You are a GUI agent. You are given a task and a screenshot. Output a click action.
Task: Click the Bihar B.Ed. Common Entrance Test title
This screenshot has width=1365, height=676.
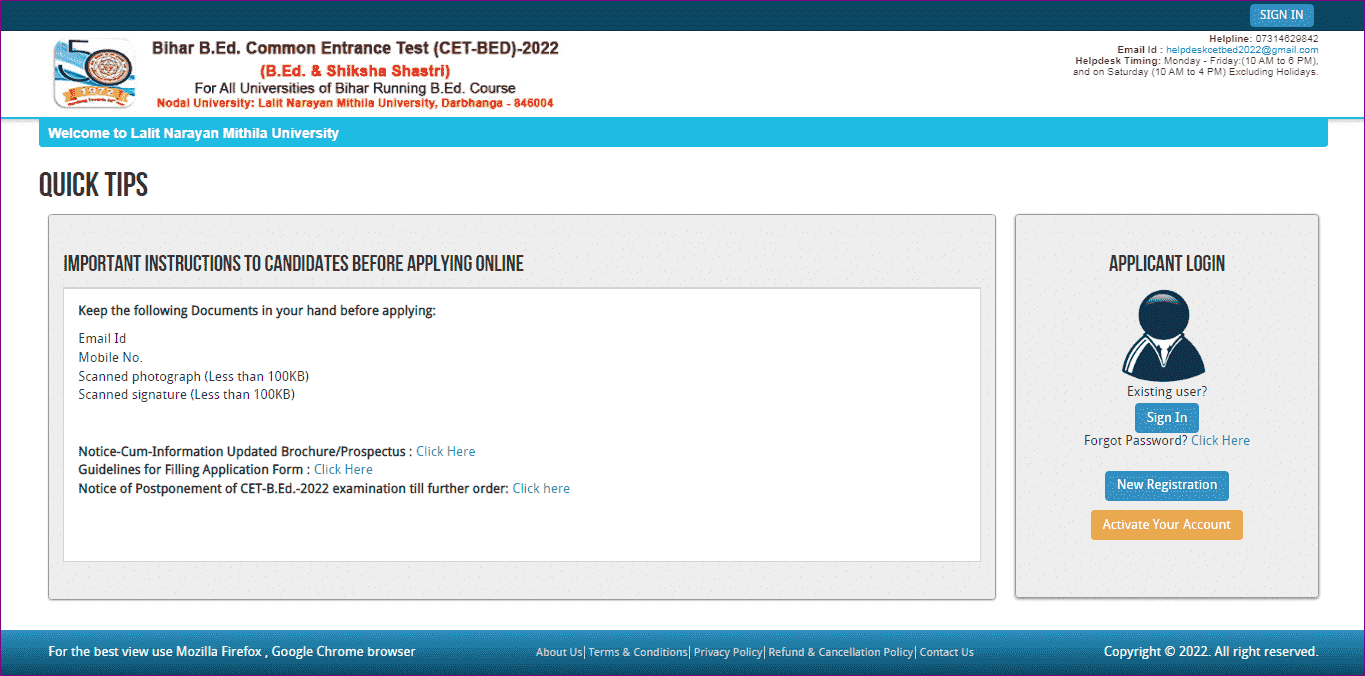[355, 49]
